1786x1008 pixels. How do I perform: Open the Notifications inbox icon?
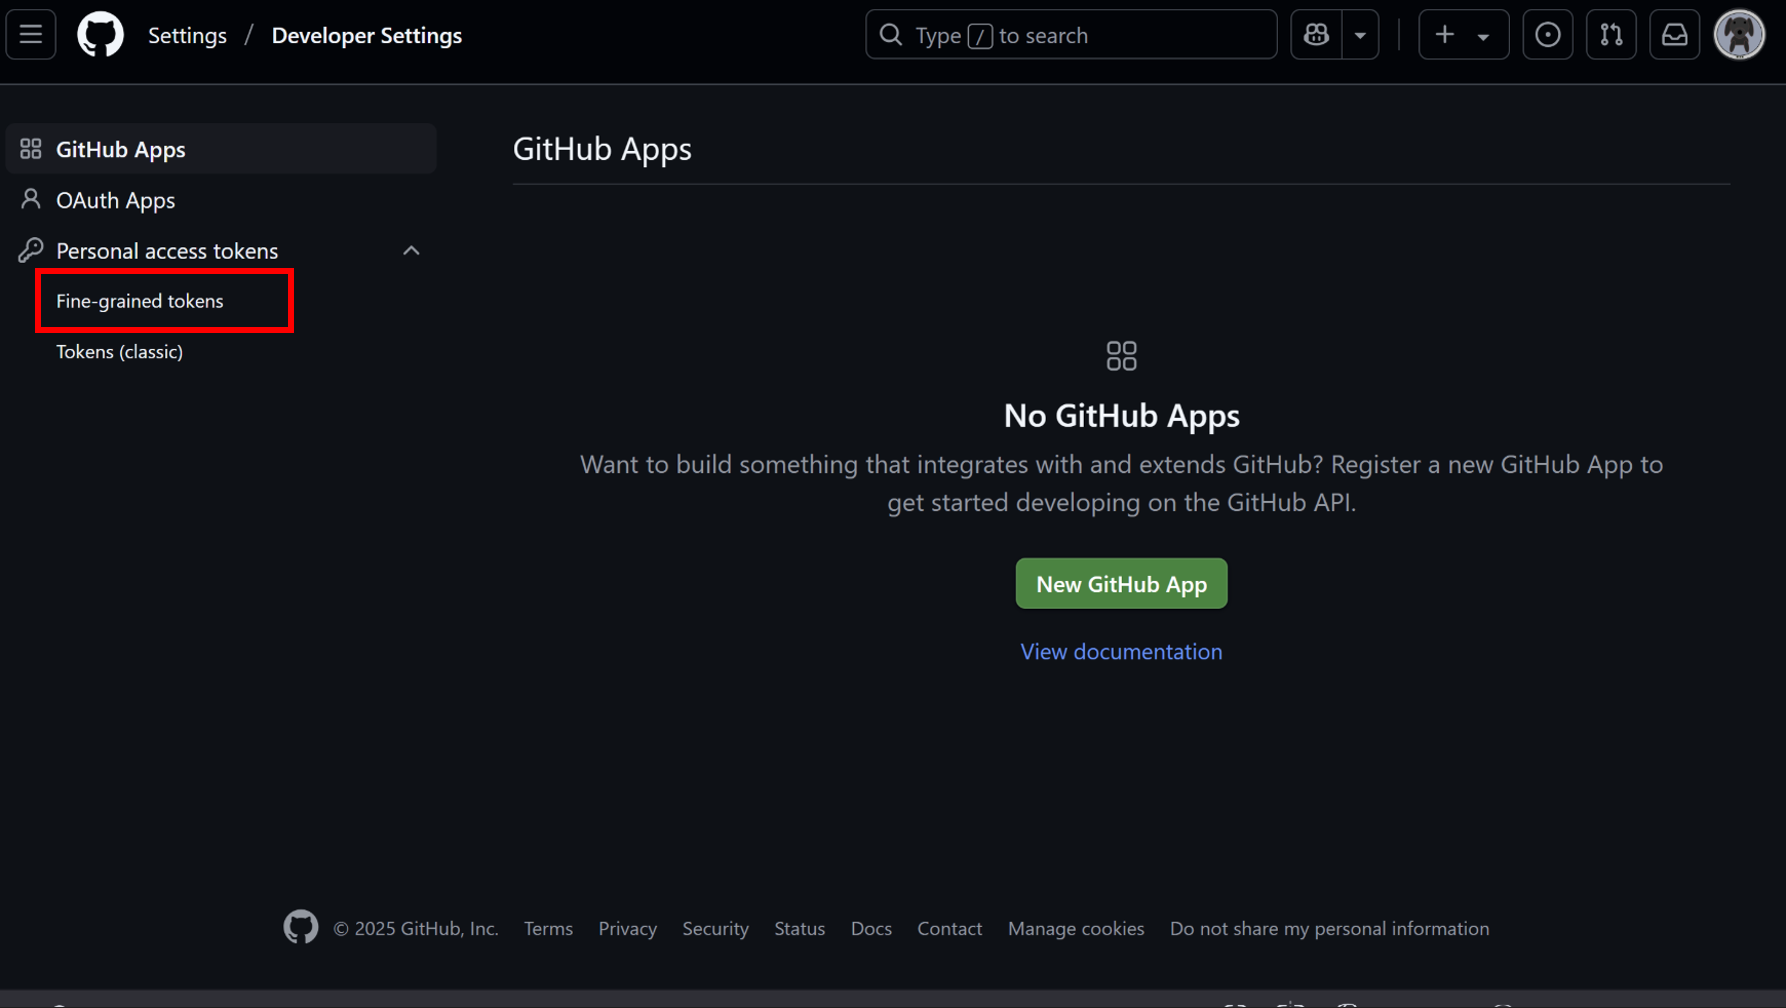[x=1674, y=35]
